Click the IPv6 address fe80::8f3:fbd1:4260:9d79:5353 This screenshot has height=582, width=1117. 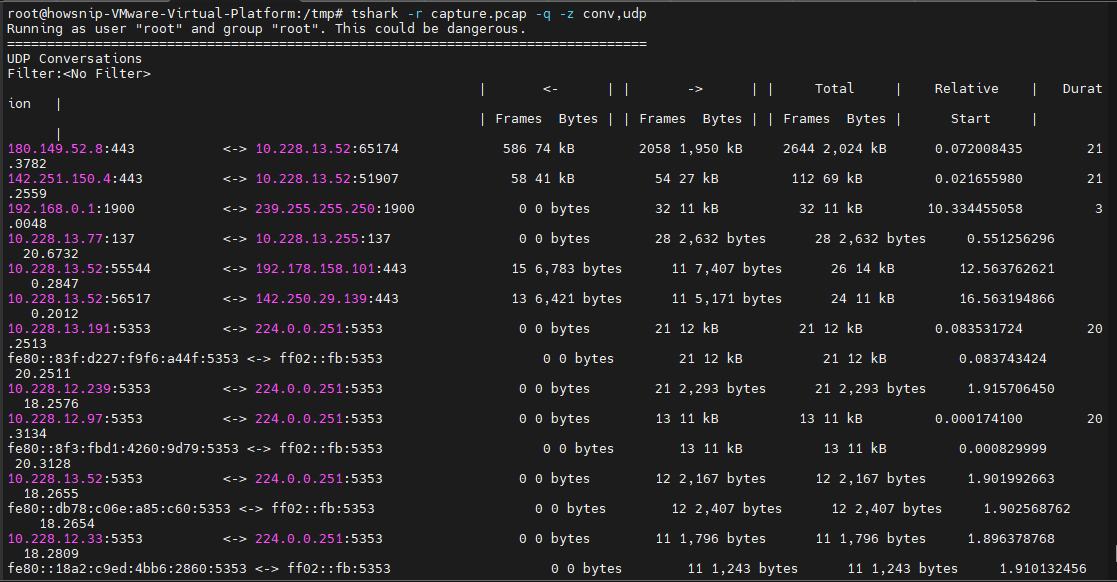pyautogui.click(x=123, y=448)
